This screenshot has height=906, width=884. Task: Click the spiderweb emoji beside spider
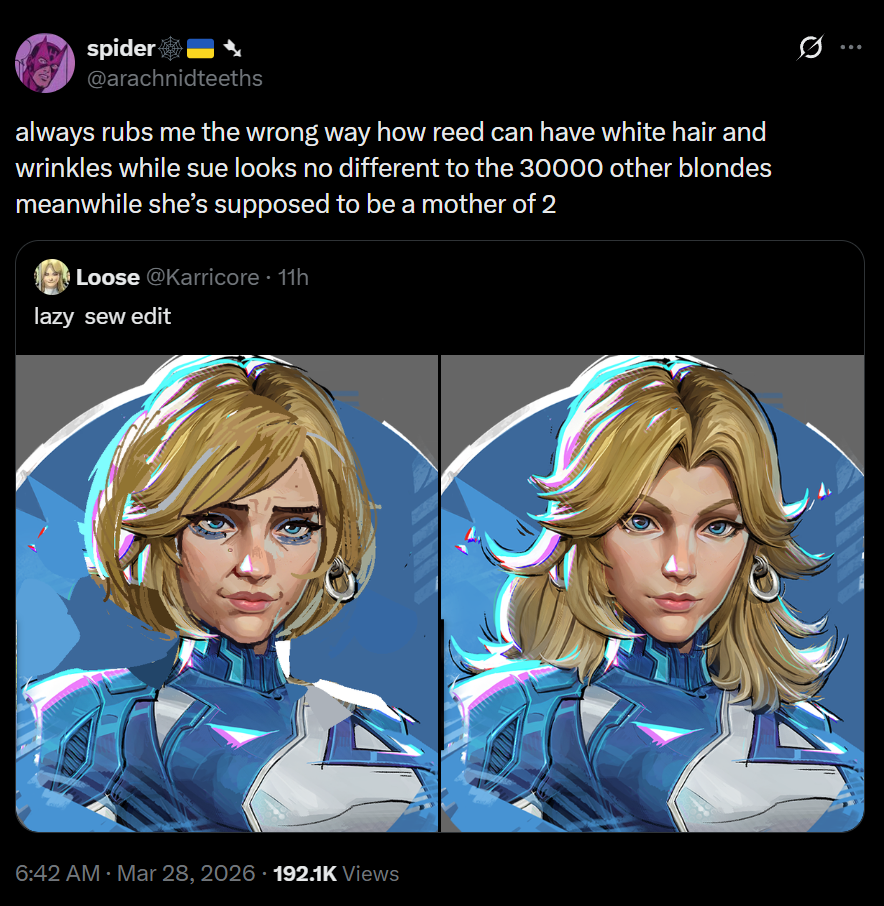click(x=170, y=49)
